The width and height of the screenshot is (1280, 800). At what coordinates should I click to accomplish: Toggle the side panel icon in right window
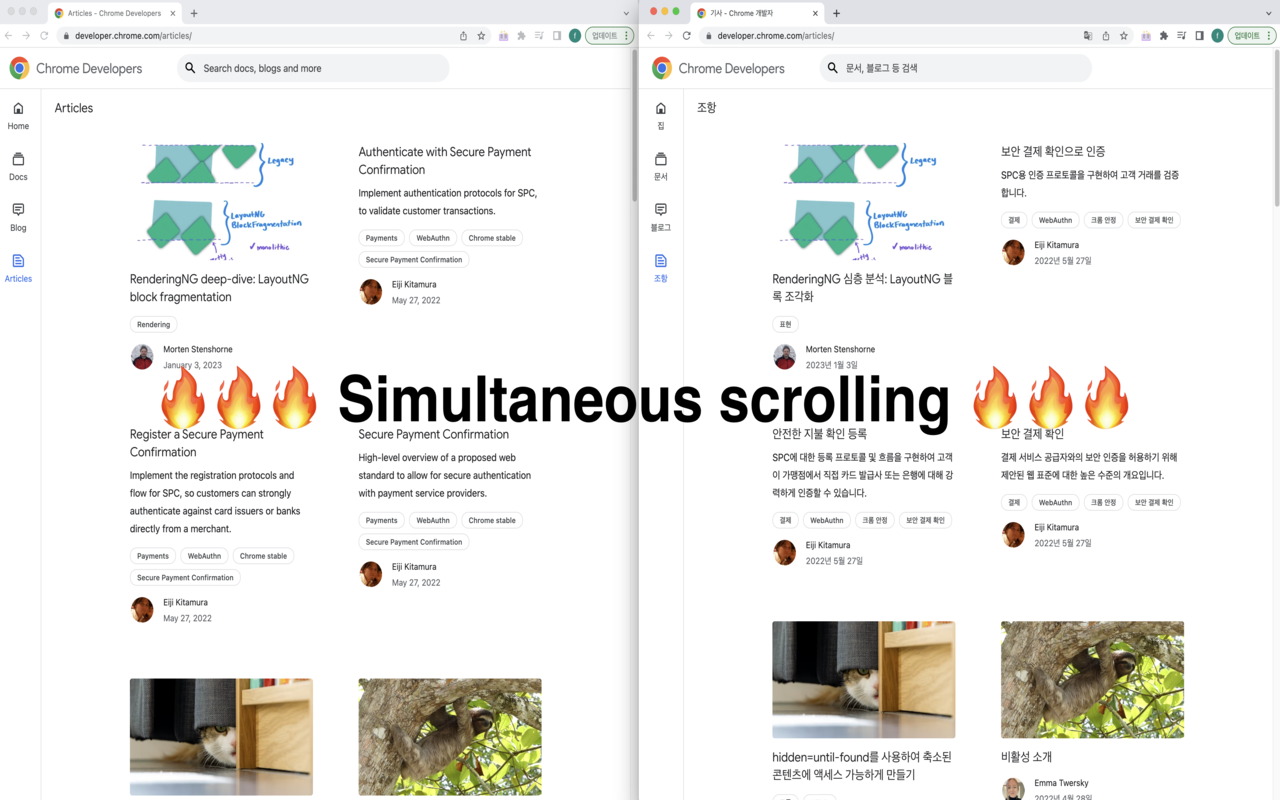[x=1199, y=35]
